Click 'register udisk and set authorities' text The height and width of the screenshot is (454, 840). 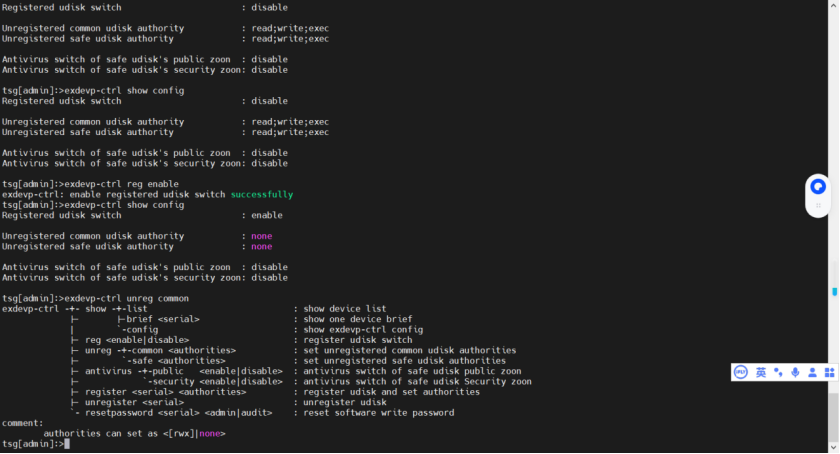(x=392, y=392)
